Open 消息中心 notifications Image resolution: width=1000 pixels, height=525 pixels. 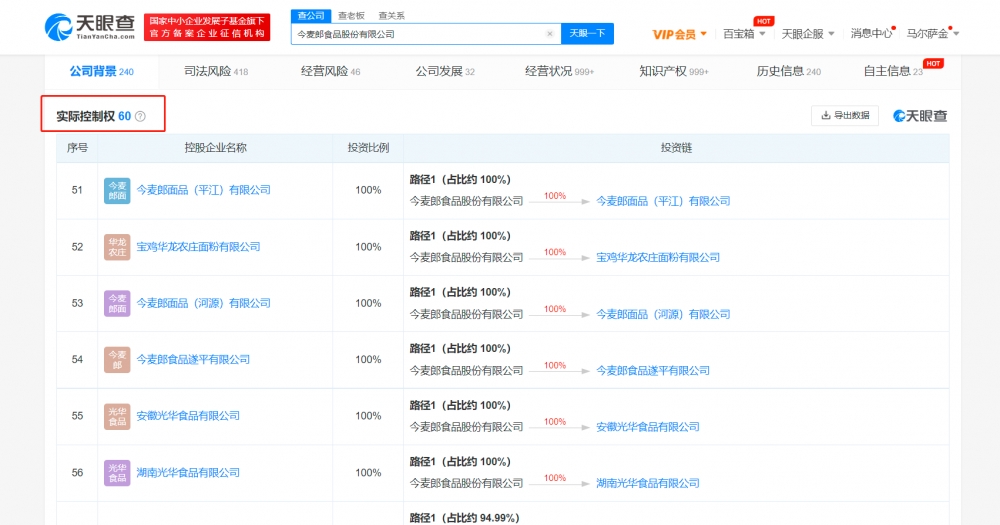pos(871,34)
